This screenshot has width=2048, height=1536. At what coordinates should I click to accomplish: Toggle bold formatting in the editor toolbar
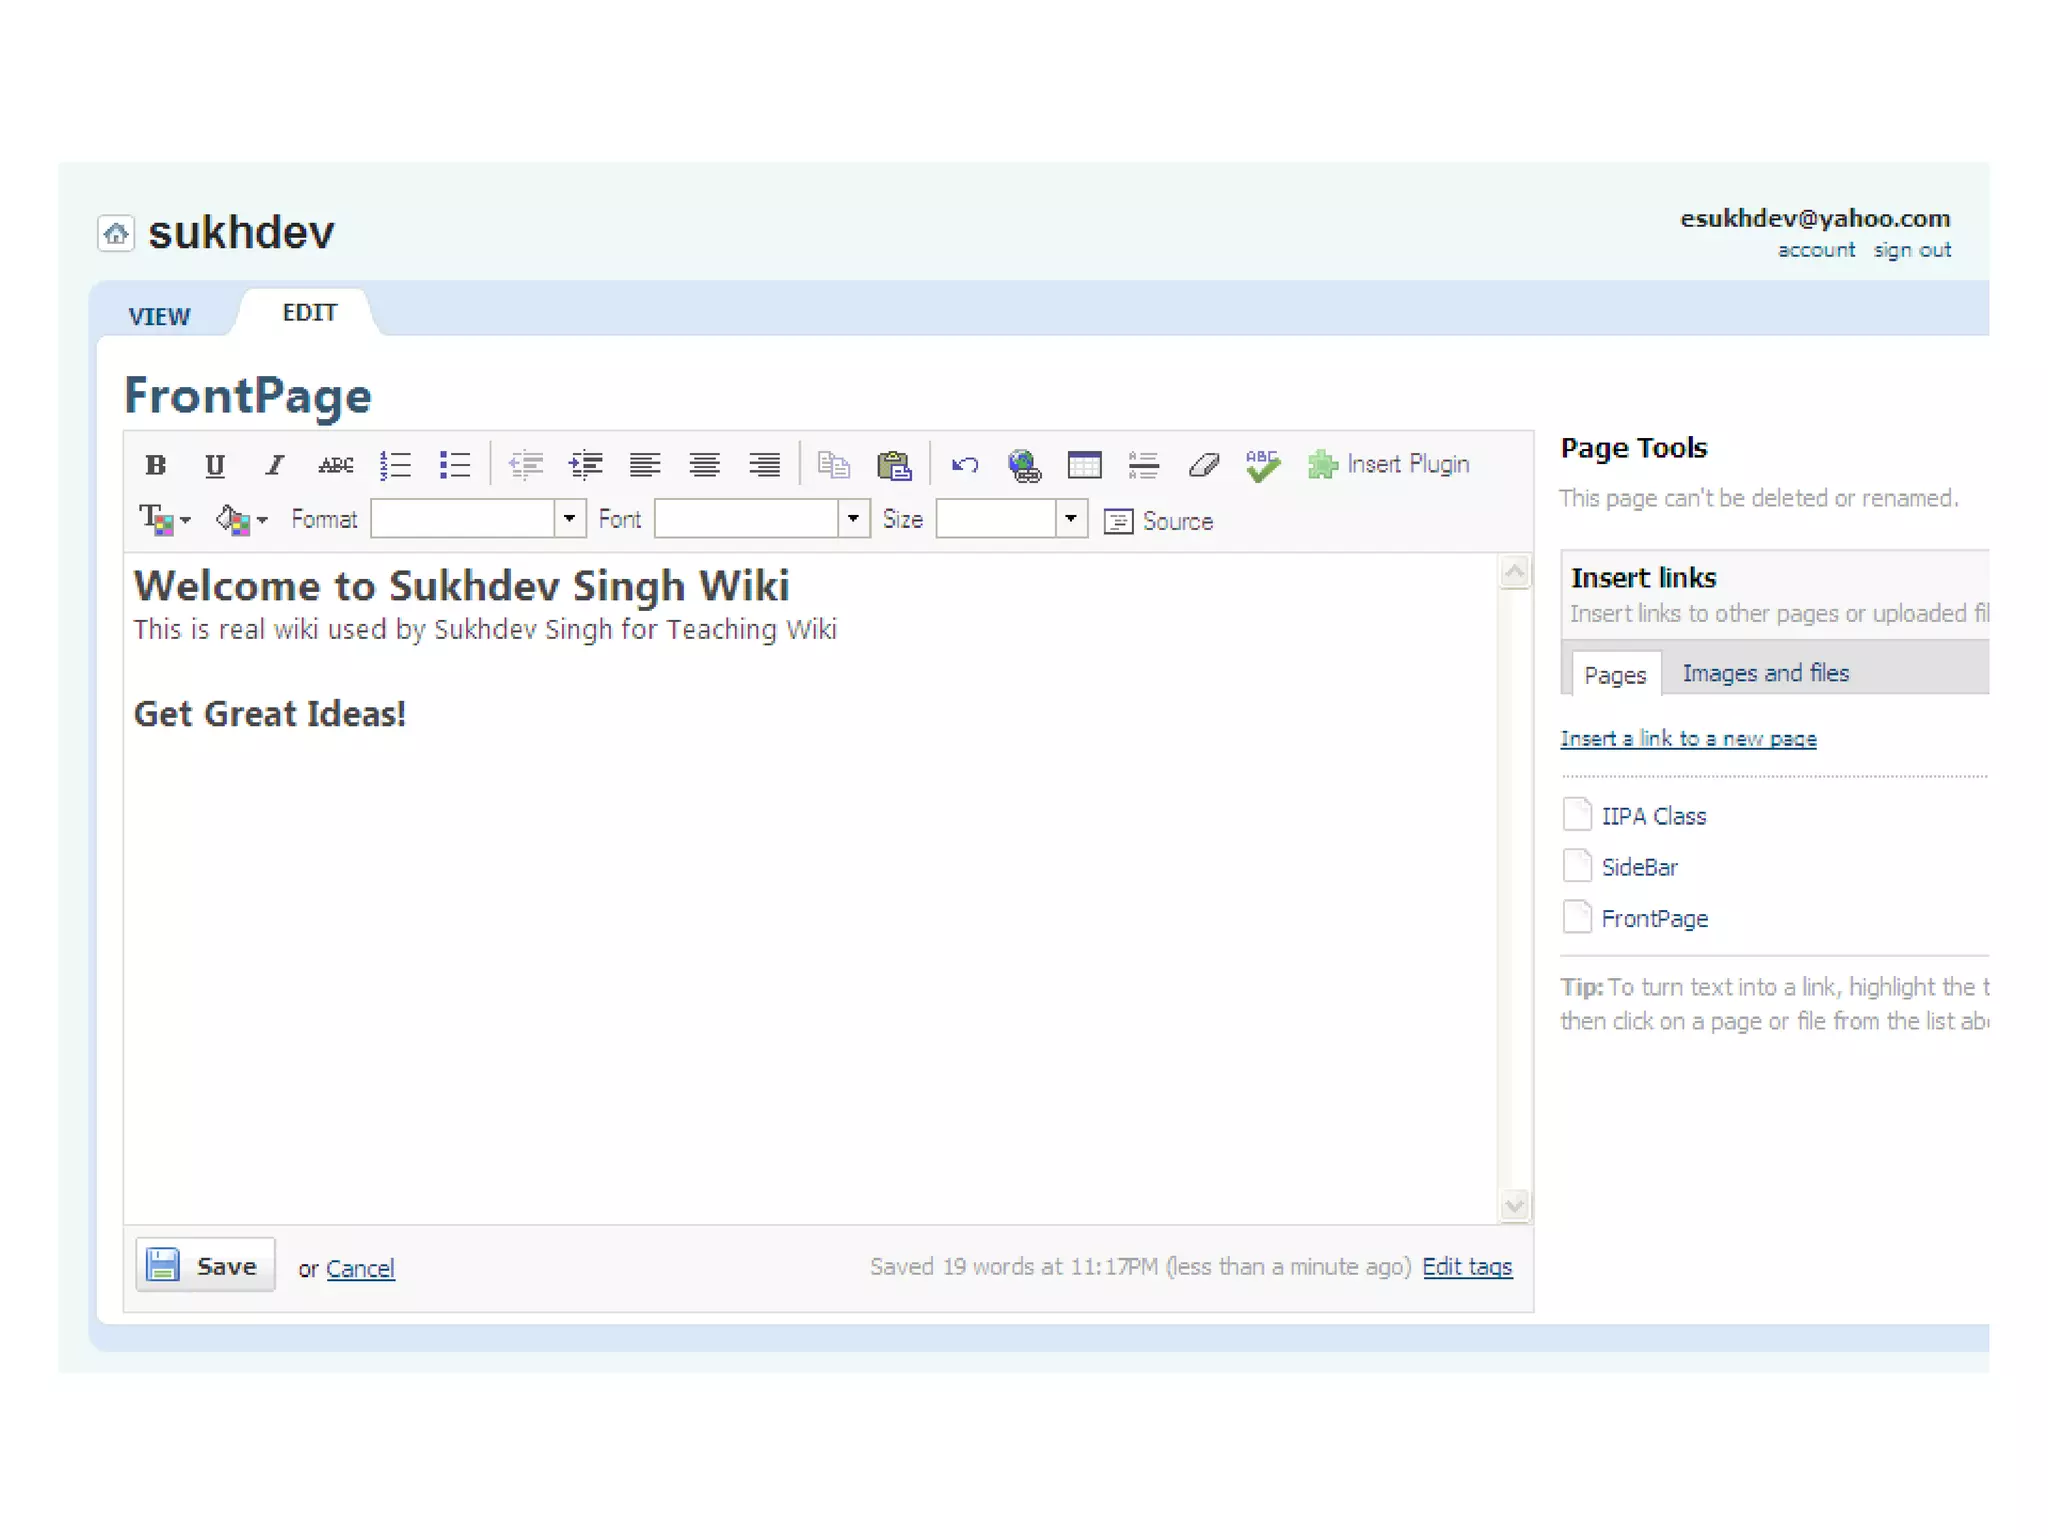(x=155, y=465)
